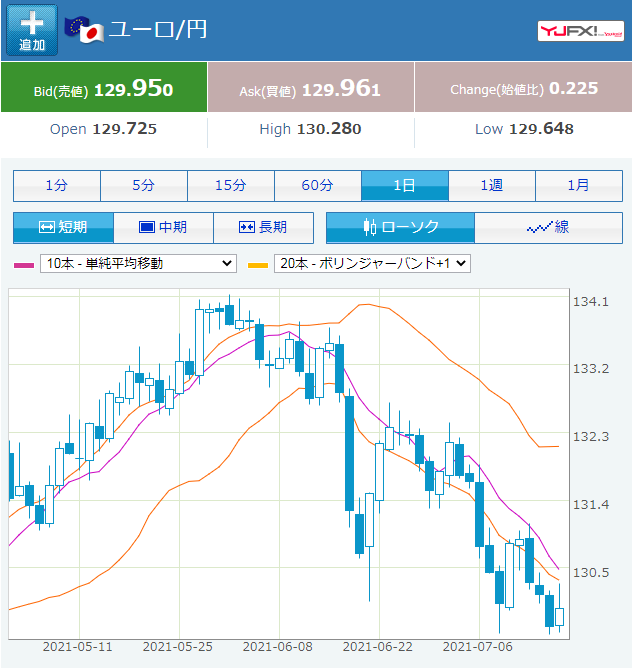Switch to 線 line chart type
This screenshot has height=668, width=632.
click(548, 227)
